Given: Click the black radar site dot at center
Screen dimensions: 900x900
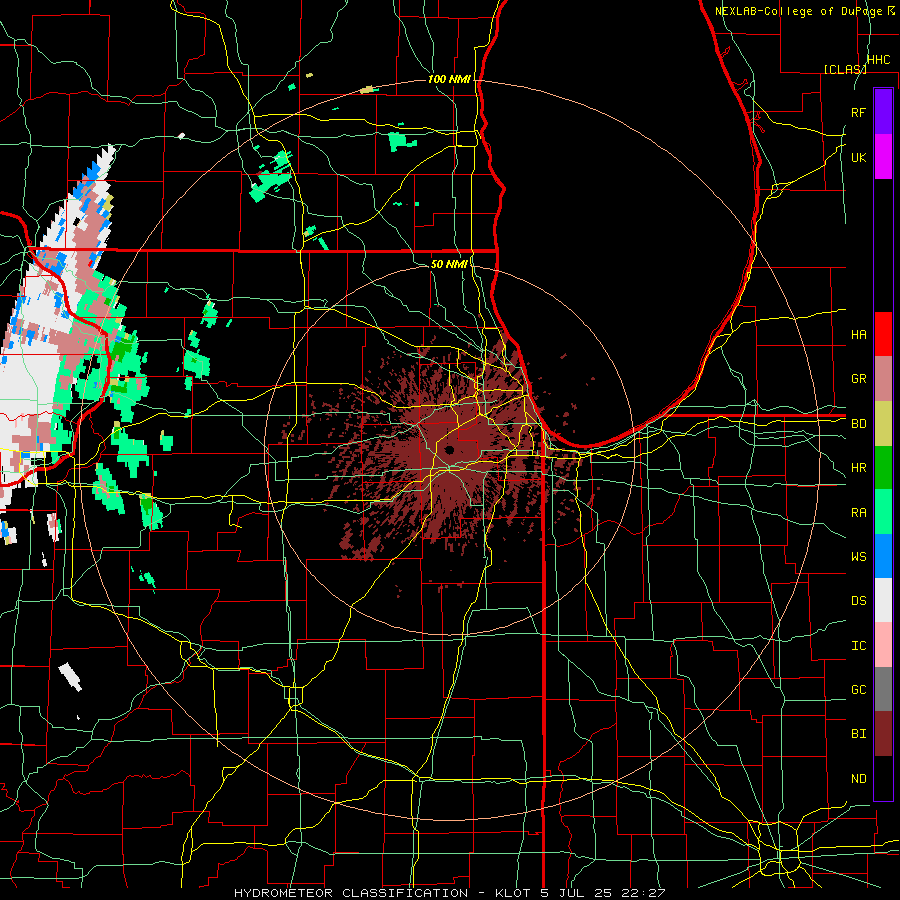Looking at the screenshot, I should click(x=449, y=449).
